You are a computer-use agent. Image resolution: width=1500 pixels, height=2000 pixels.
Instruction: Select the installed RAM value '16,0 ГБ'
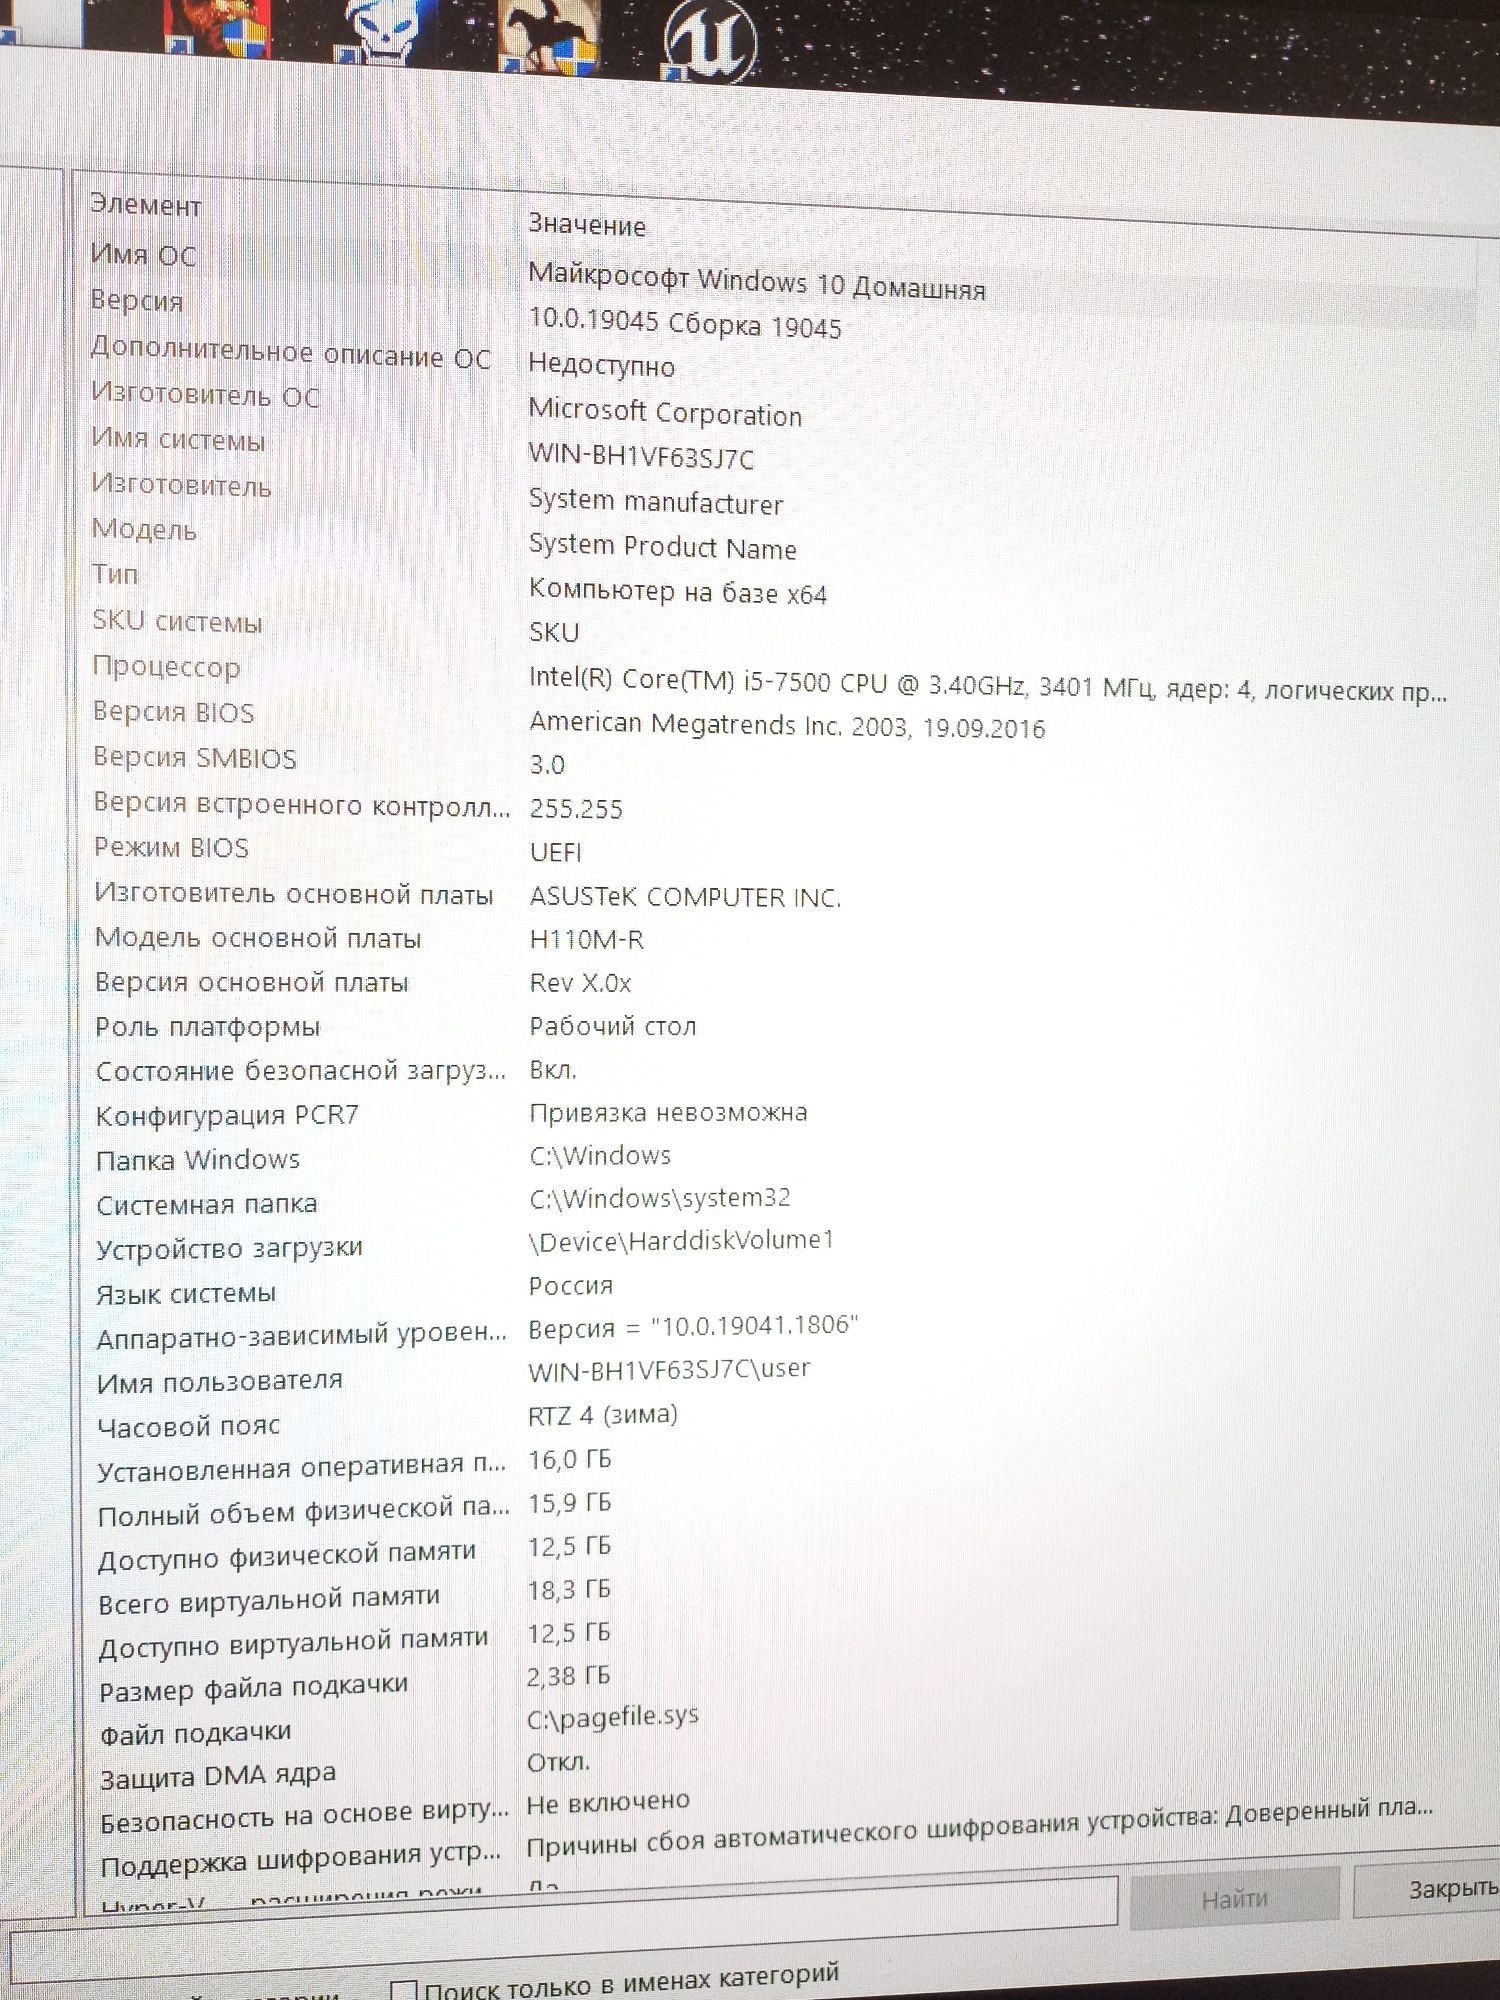[x=569, y=1460]
